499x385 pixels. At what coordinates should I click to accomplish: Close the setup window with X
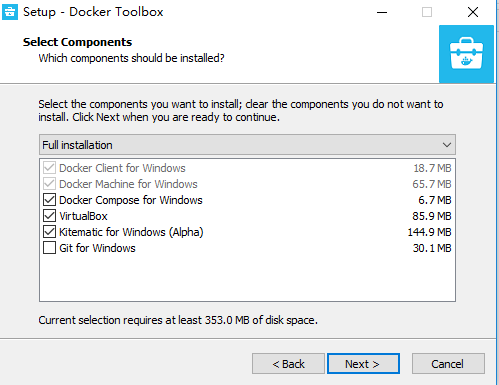[473, 12]
